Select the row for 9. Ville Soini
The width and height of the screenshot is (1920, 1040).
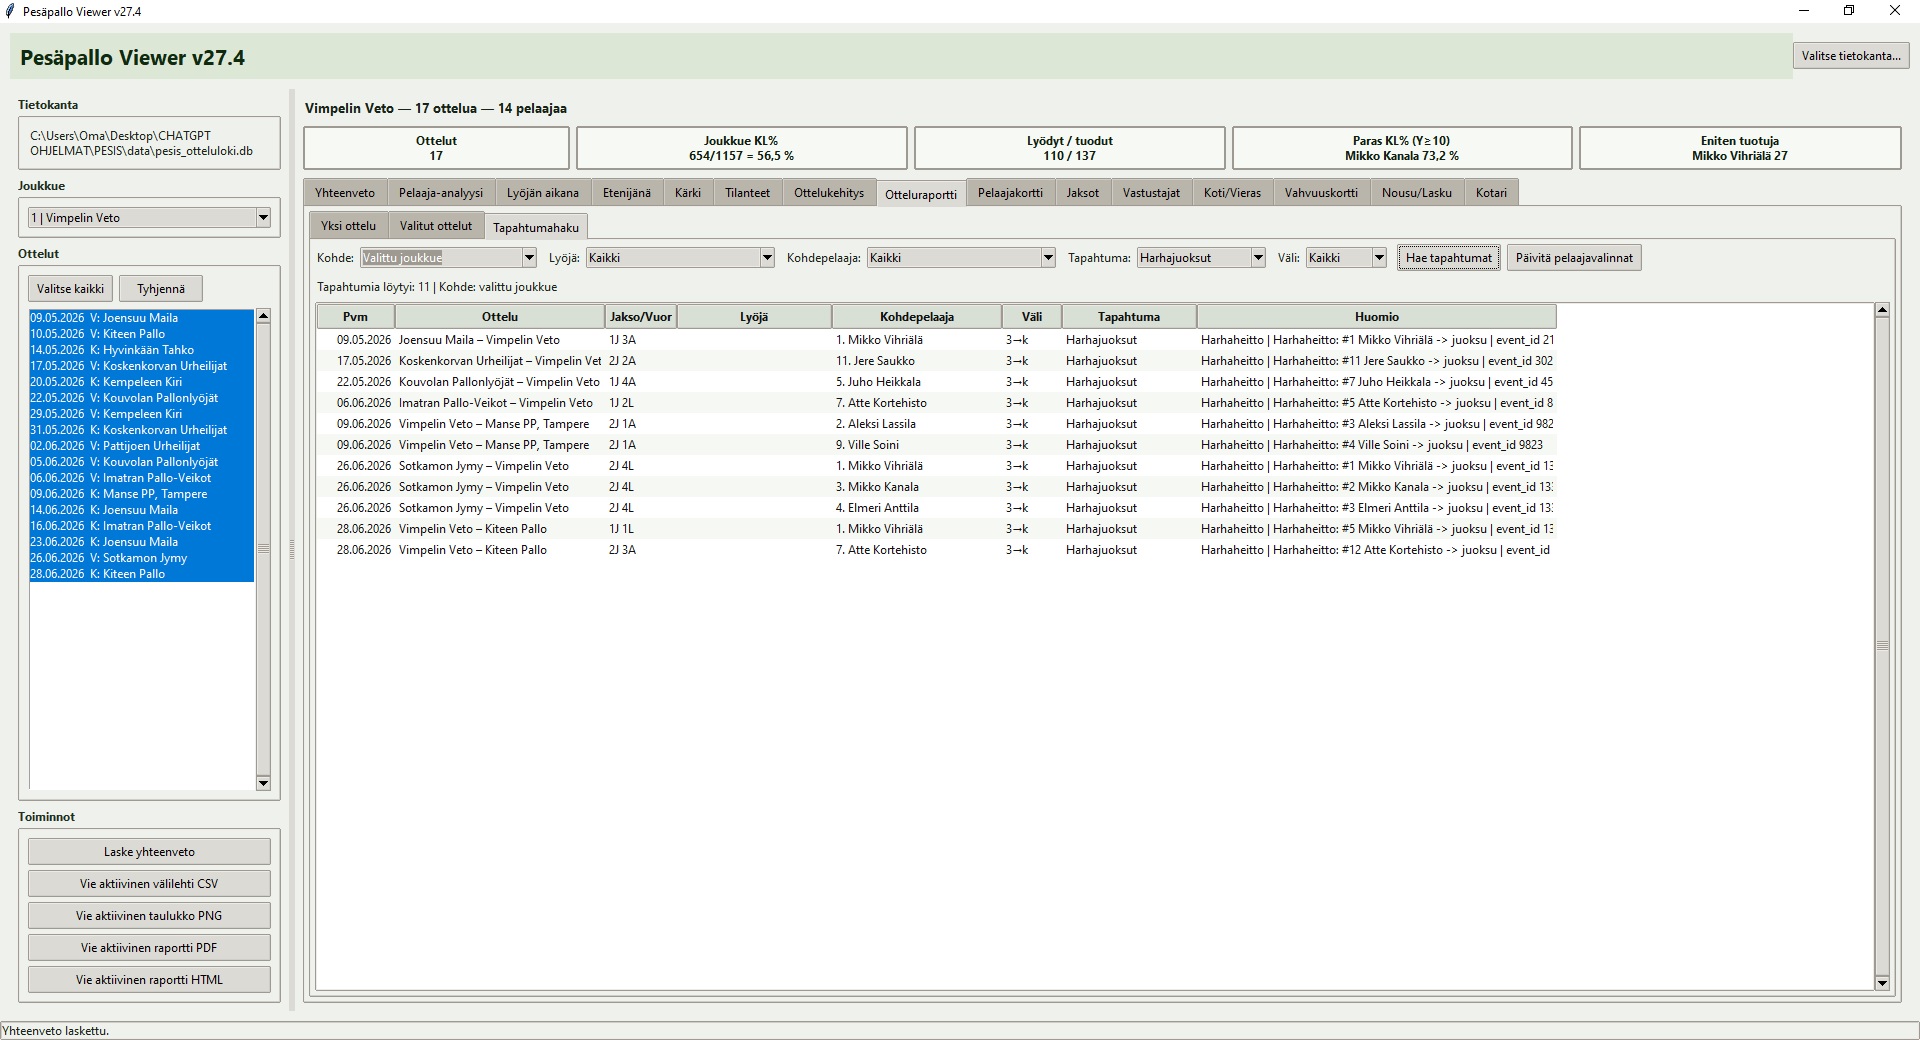click(936, 445)
